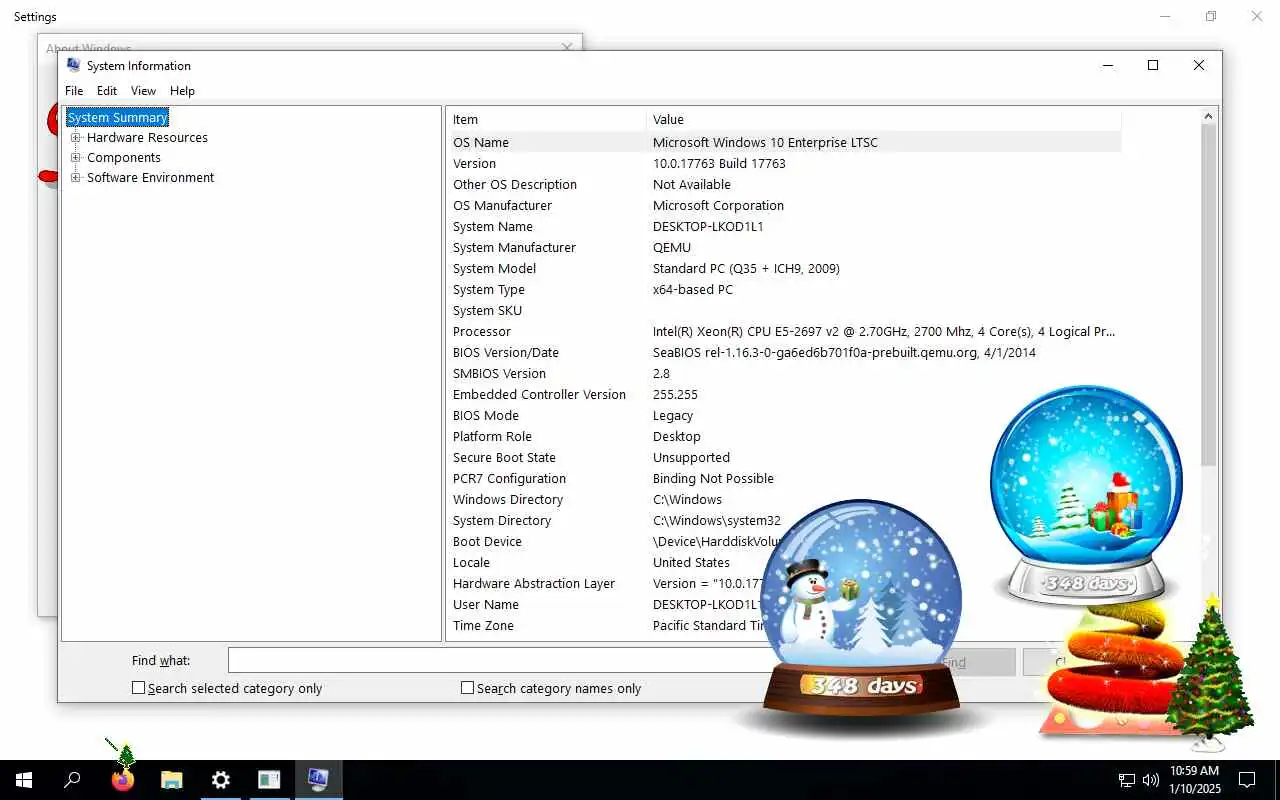Click the details list vertical scrollbar thumb
This screenshot has height=800, width=1280.
pyautogui.click(x=1208, y=295)
